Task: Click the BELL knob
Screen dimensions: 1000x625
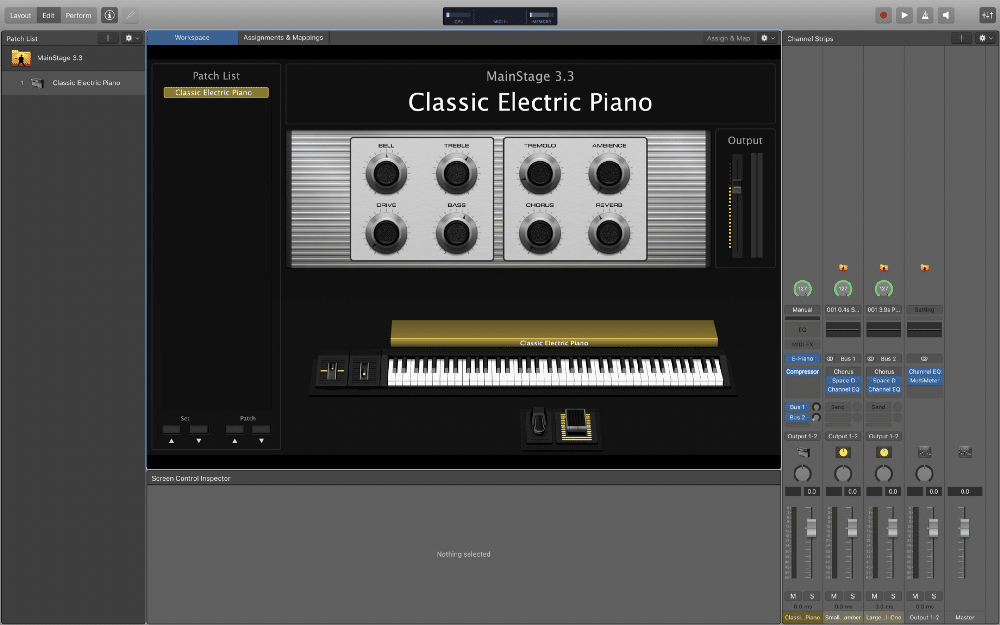Action: click(386, 173)
